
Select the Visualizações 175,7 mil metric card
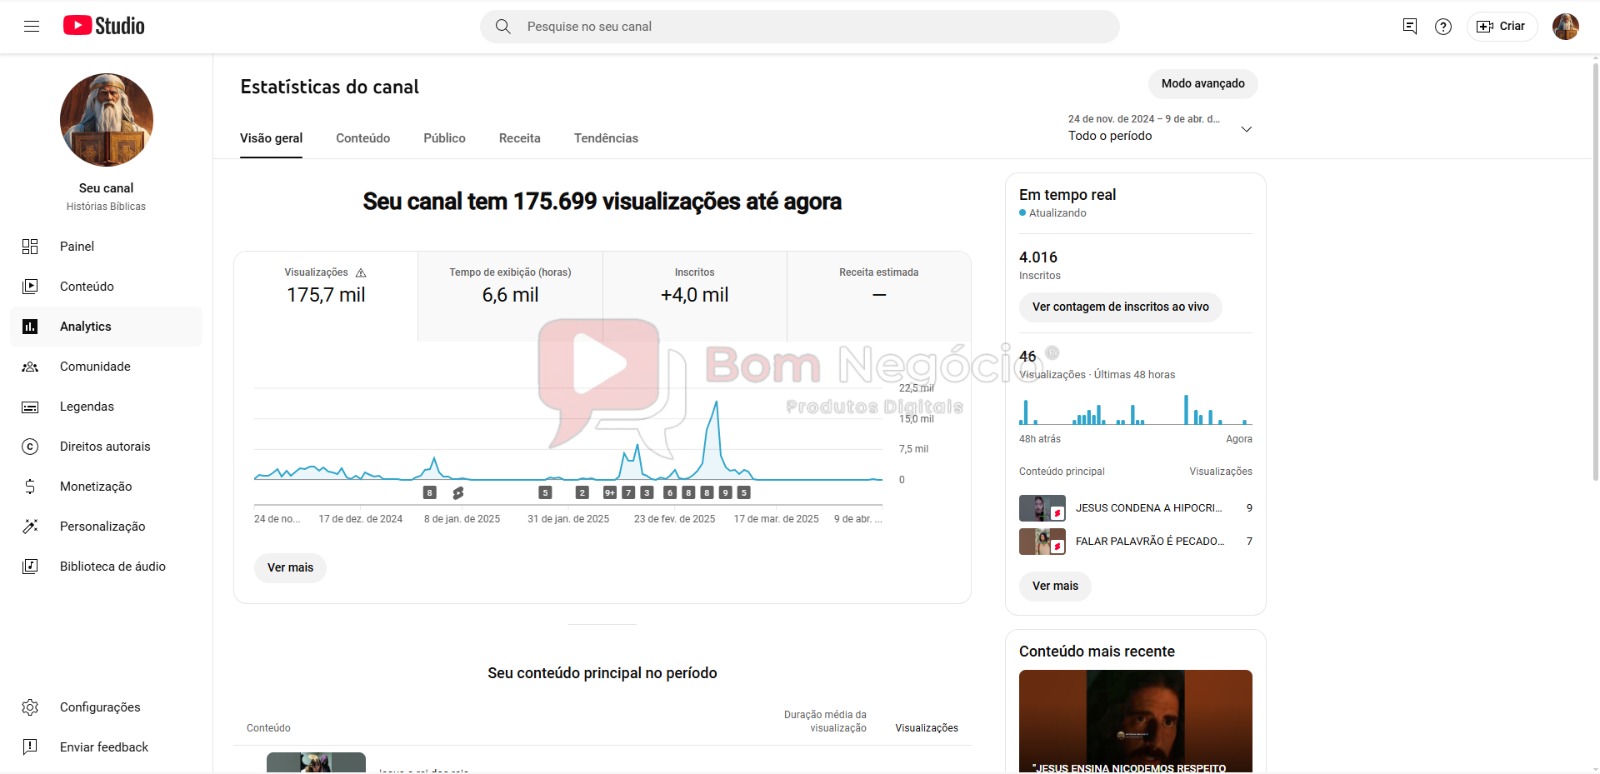click(325, 296)
